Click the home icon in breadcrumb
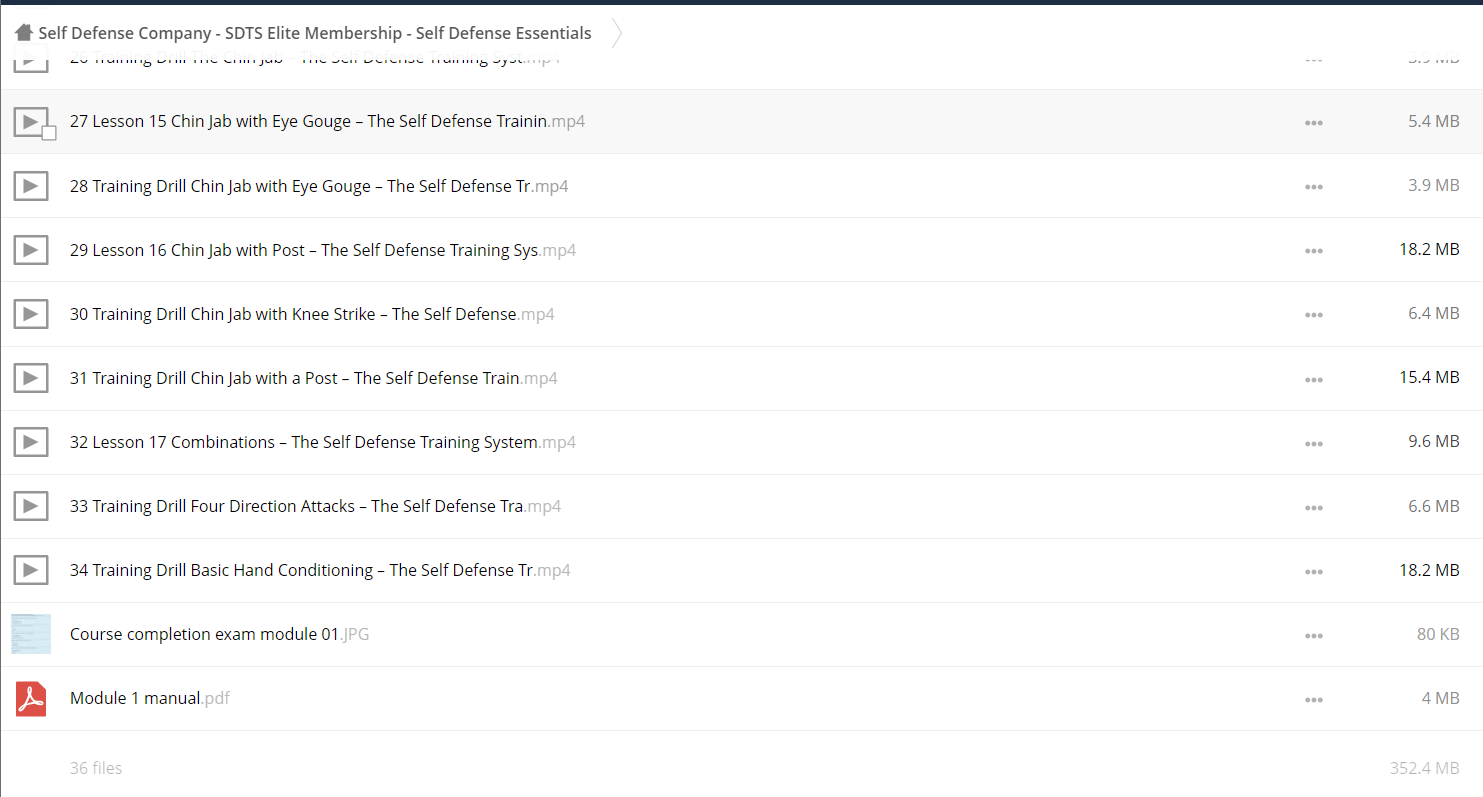This screenshot has width=1483, height=797. (x=24, y=33)
